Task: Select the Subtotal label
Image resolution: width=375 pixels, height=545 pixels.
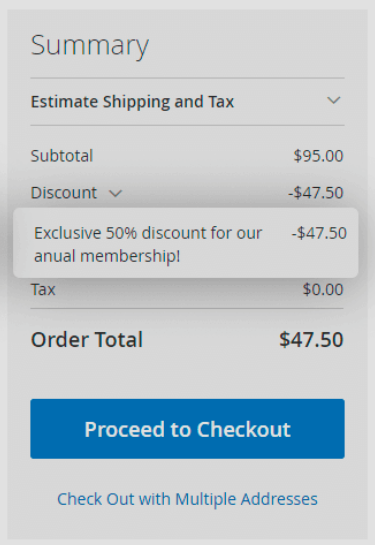Action: click(x=62, y=156)
